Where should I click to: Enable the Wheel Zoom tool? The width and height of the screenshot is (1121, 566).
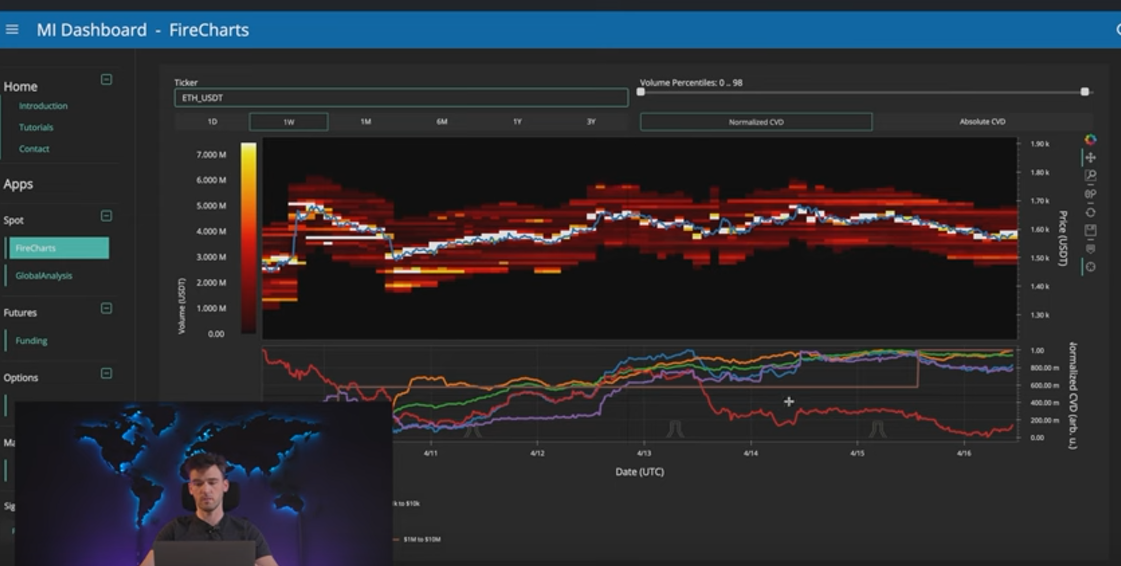(1090, 194)
